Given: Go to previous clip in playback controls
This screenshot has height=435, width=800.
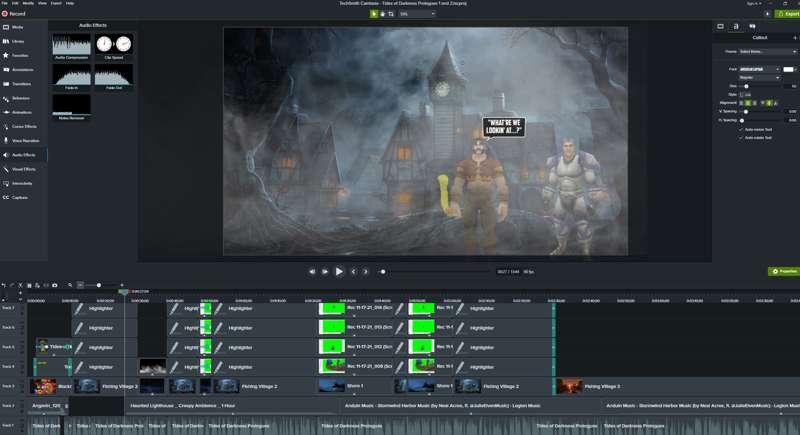Looking at the screenshot, I should tap(312, 272).
